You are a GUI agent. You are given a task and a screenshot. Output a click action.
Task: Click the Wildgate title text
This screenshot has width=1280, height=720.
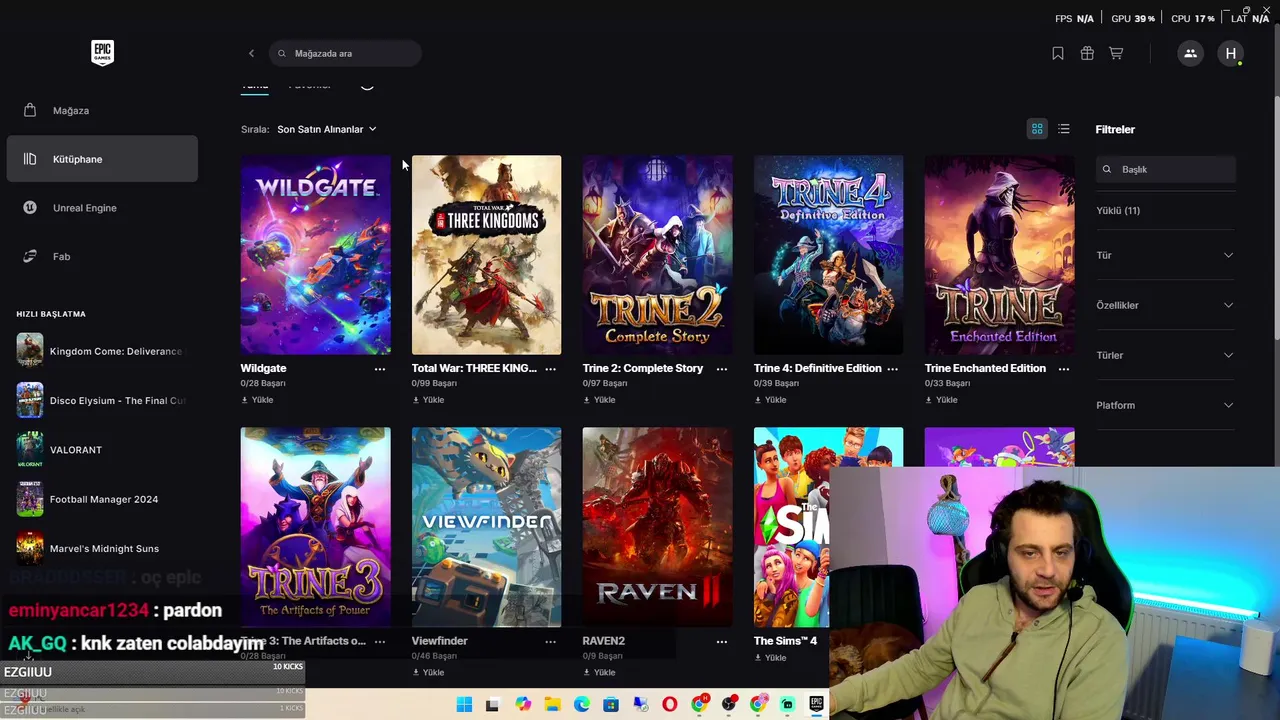[264, 368]
